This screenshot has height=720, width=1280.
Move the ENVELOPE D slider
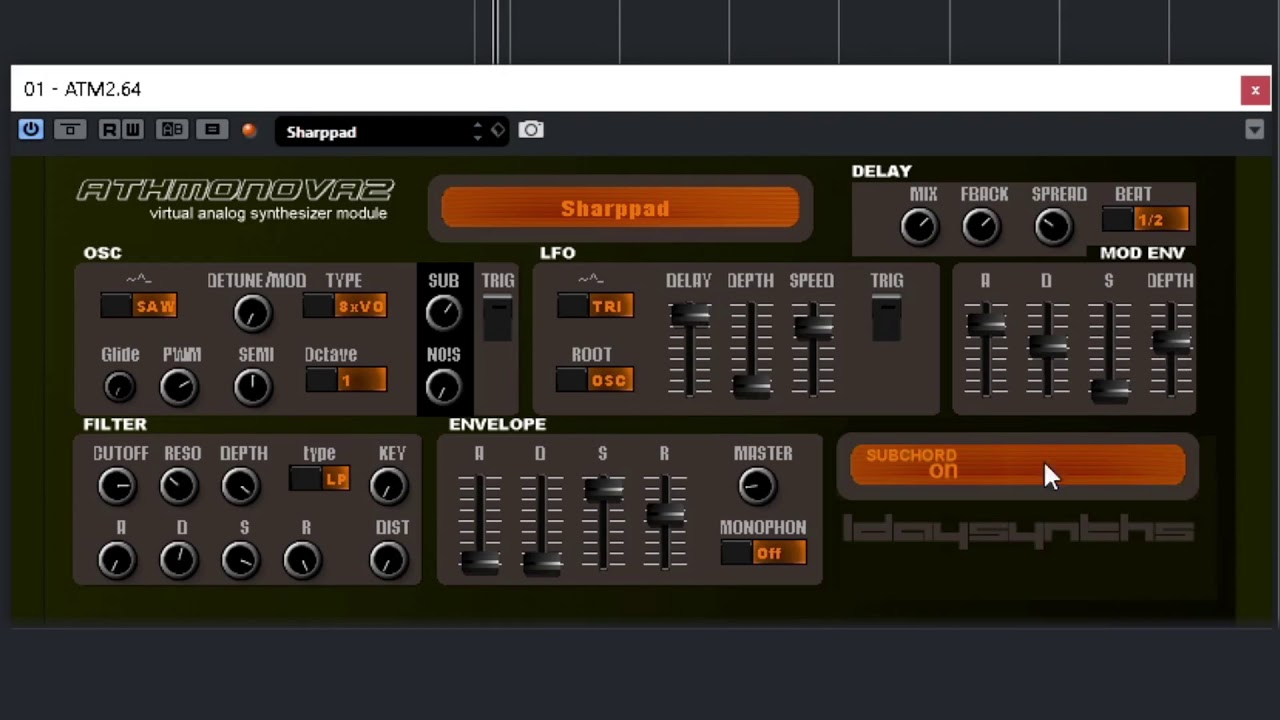click(542, 563)
